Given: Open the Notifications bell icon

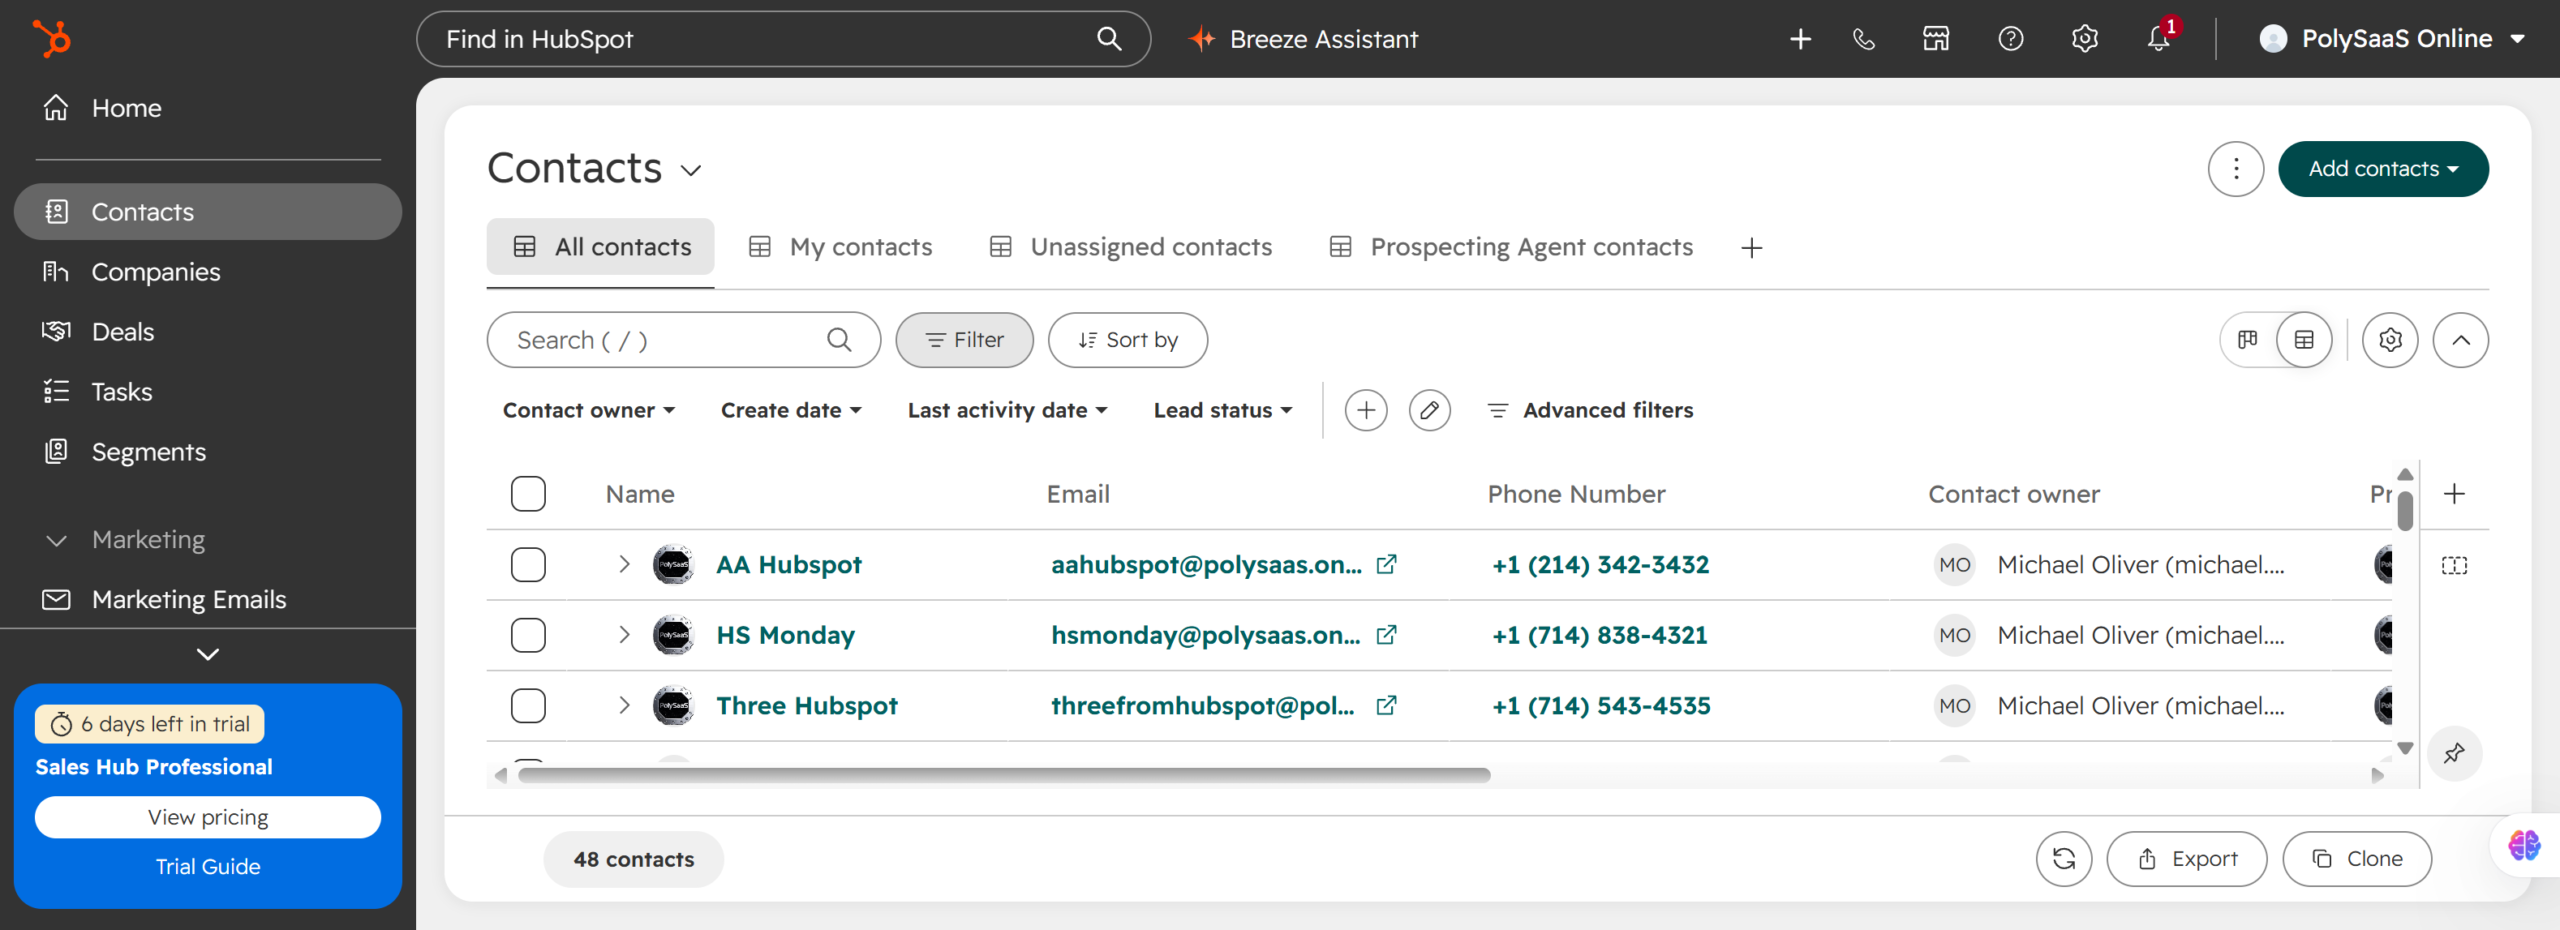Looking at the screenshot, I should pyautogui.click(x=2158, y=39).
